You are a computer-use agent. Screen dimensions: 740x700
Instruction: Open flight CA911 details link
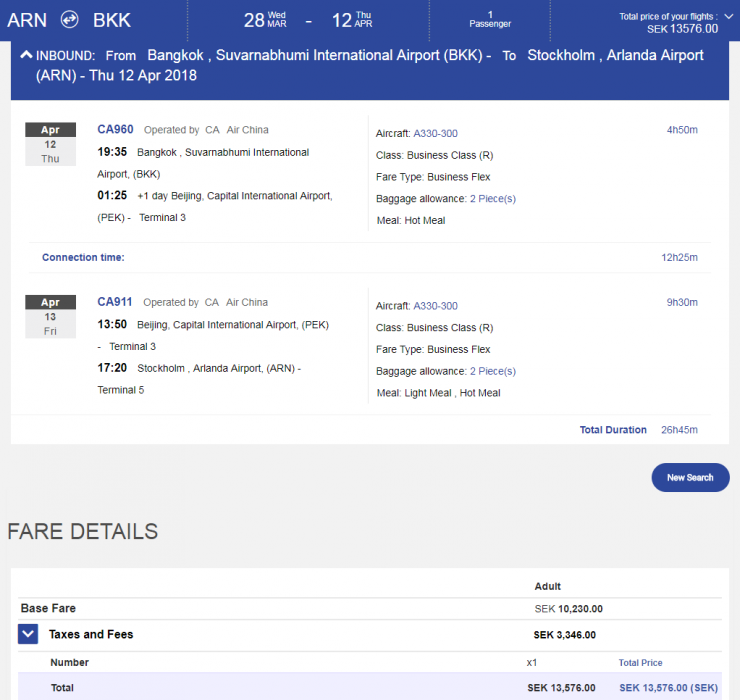(x=115, y=302)
